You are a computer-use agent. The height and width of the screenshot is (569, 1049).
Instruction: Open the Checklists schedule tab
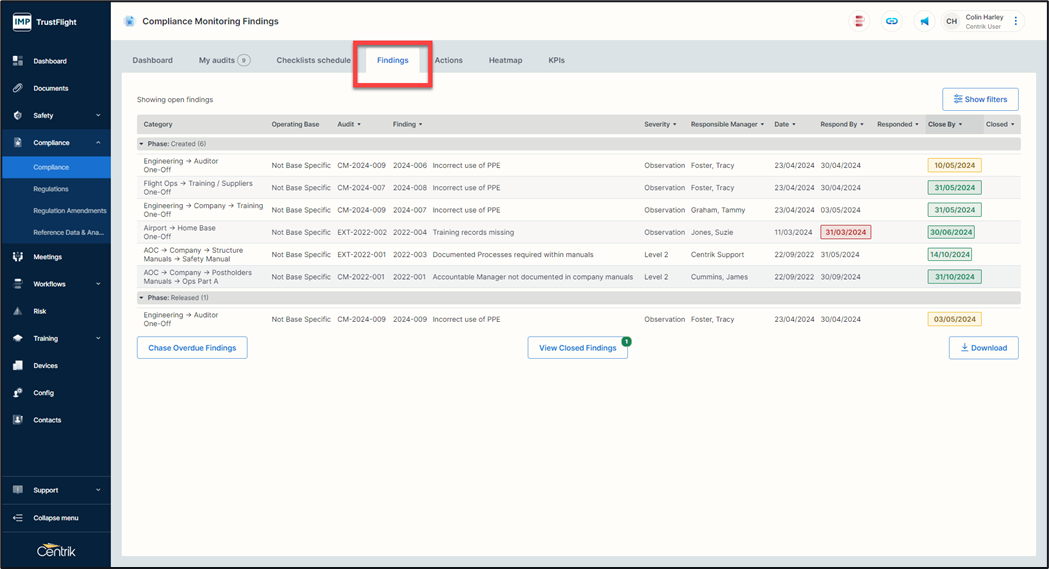click(x=313, y=60)
